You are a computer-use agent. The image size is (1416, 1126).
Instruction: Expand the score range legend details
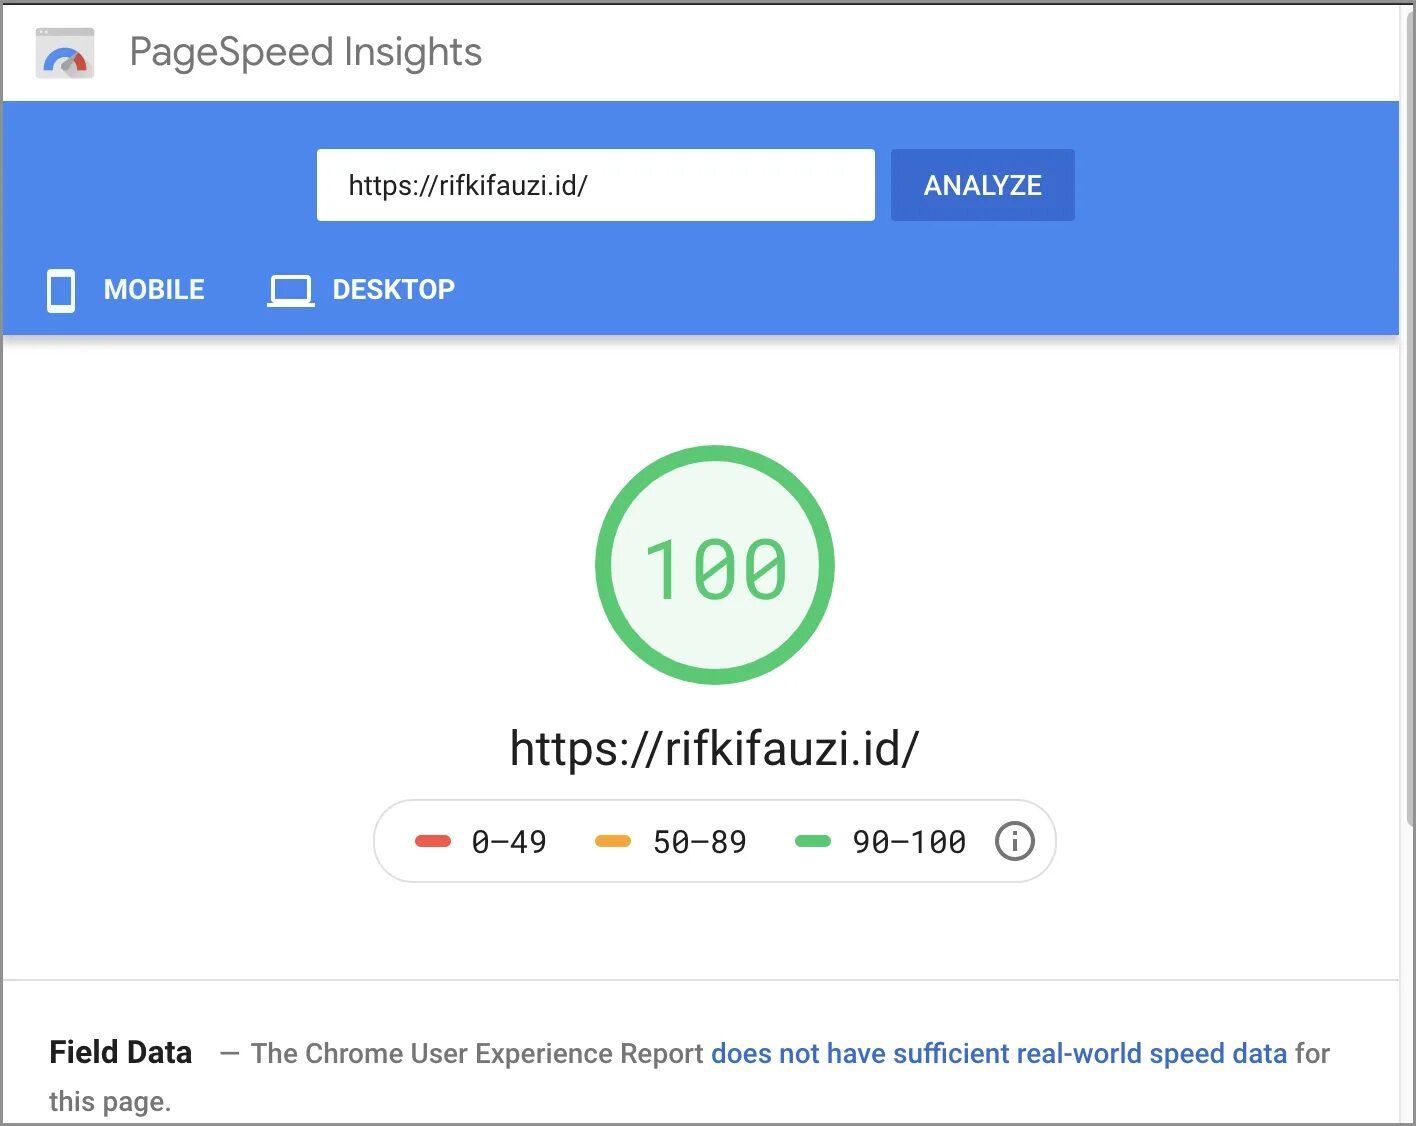[x=1014, y=841]
